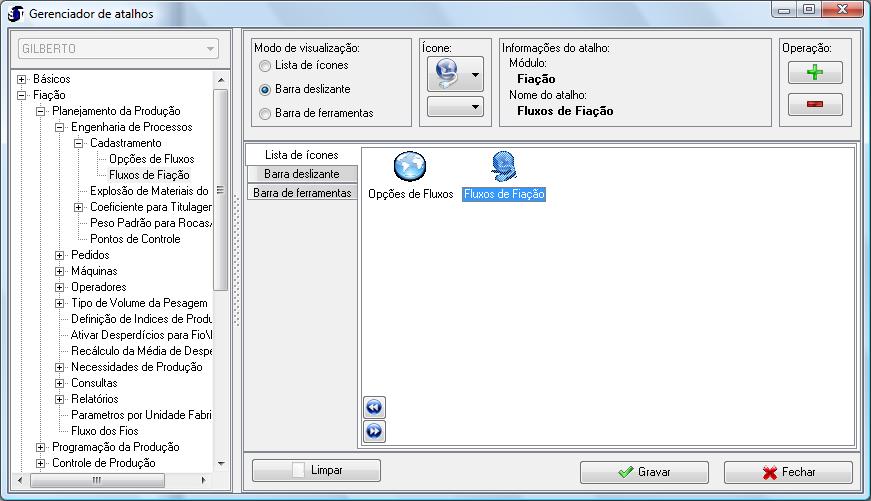The height and width of the screenshot is (501, 871).
Task: Click the application icon in title bar
Action: pyautogui.click(x=16, y=13)
